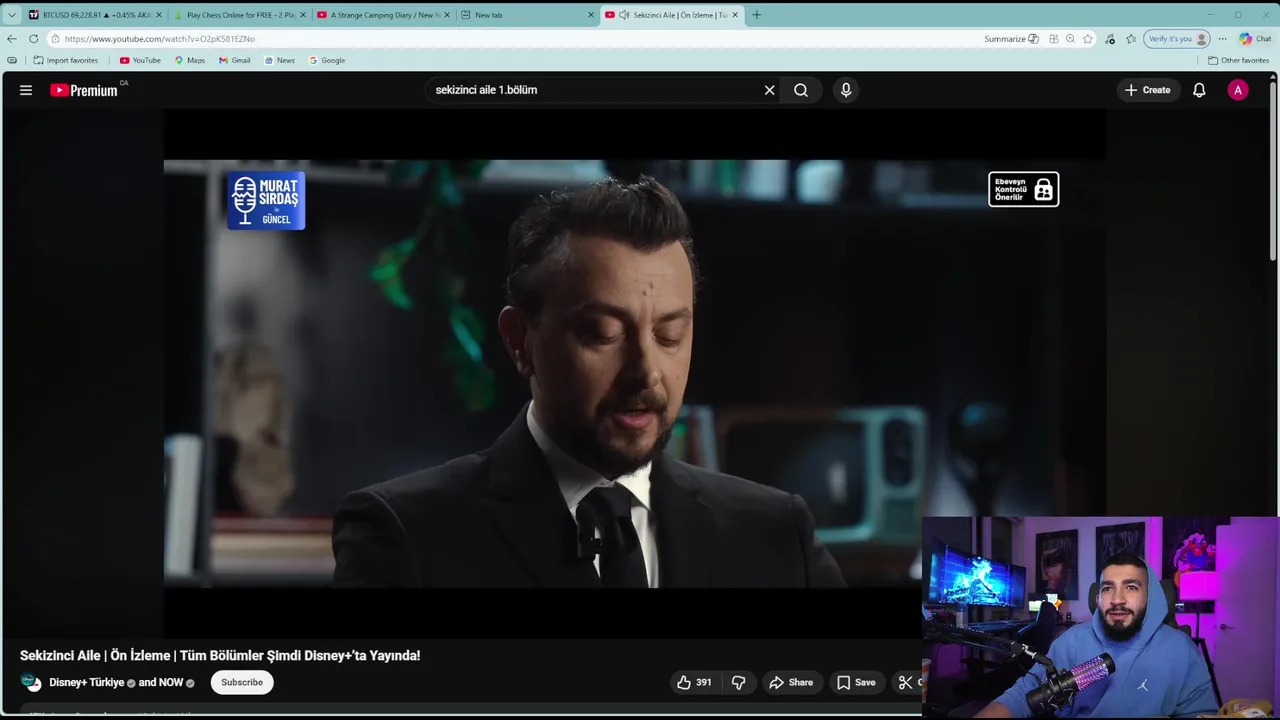The width and height of the screenshot is (1280, 720).
Task: Open the favorites hub icon
Action: pyautogui.click(x=1131, y=39)
